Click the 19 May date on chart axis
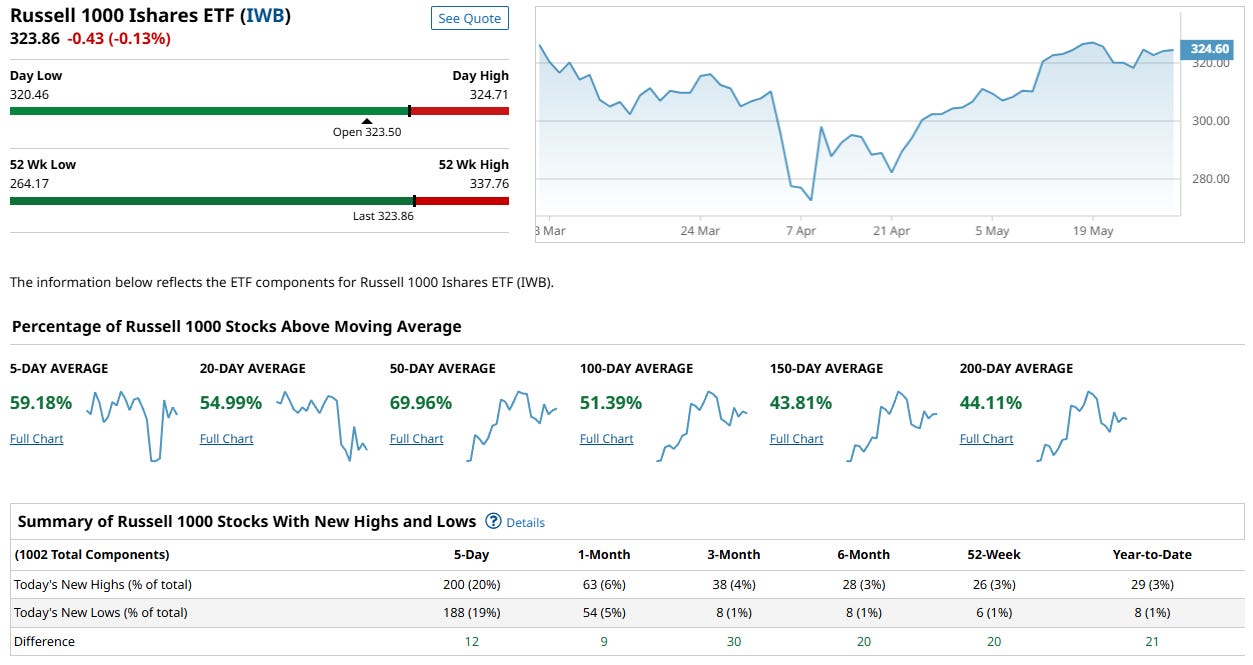This screenshot has height=665, width=1253. click(x=1093, y=231)
